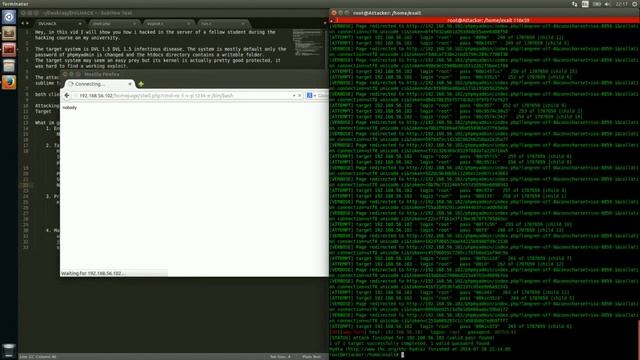Image resolution: width=640 pixels, height=360 pixels.
Task: Open Plain Text syntax selector in Sublime
Action: (311, 357)
